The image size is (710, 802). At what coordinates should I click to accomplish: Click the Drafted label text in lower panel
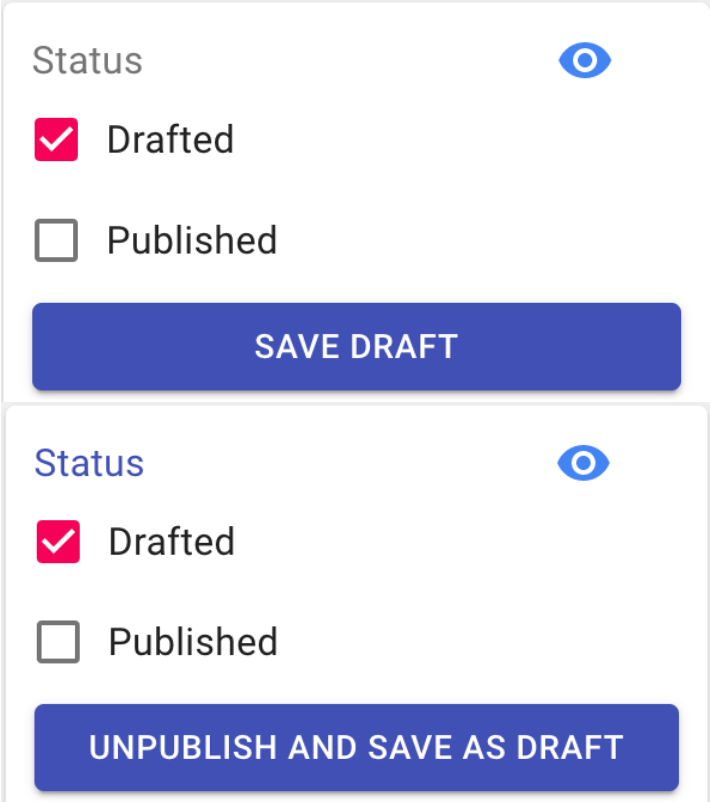click(172, 542)
